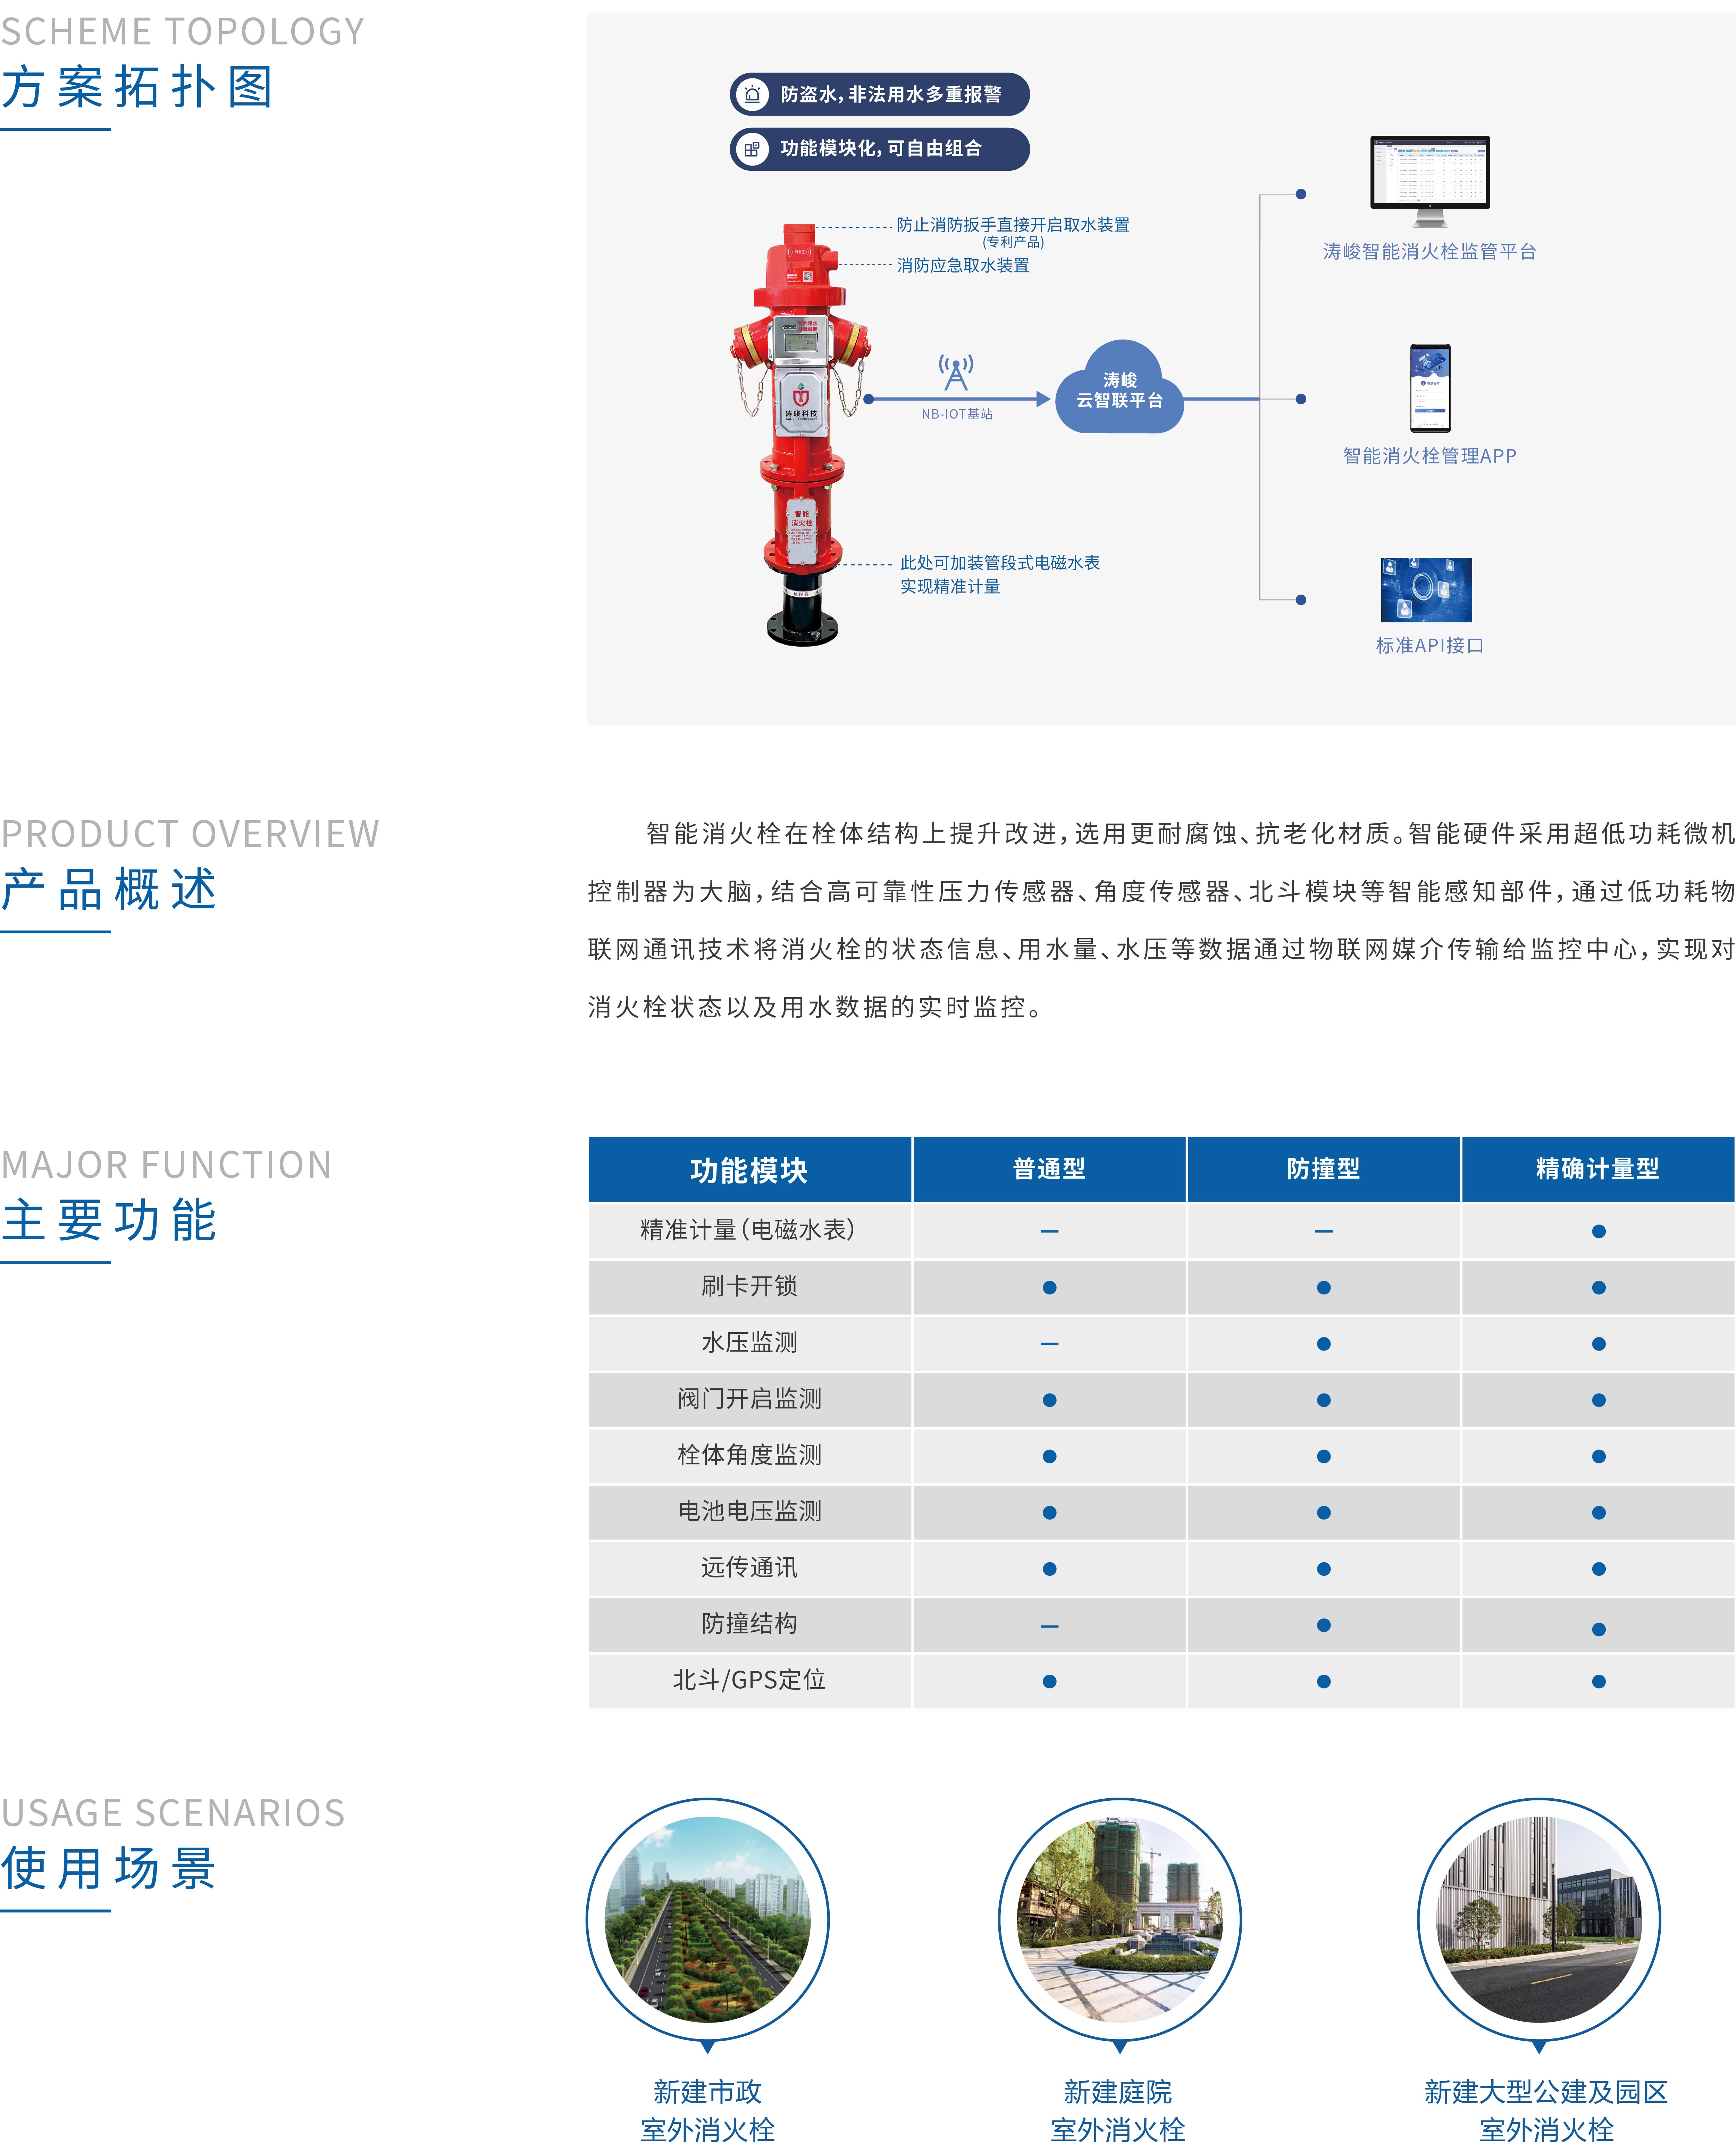
Task: Click the 精确计量型 column header
Action: (x=1597, y=1168)
